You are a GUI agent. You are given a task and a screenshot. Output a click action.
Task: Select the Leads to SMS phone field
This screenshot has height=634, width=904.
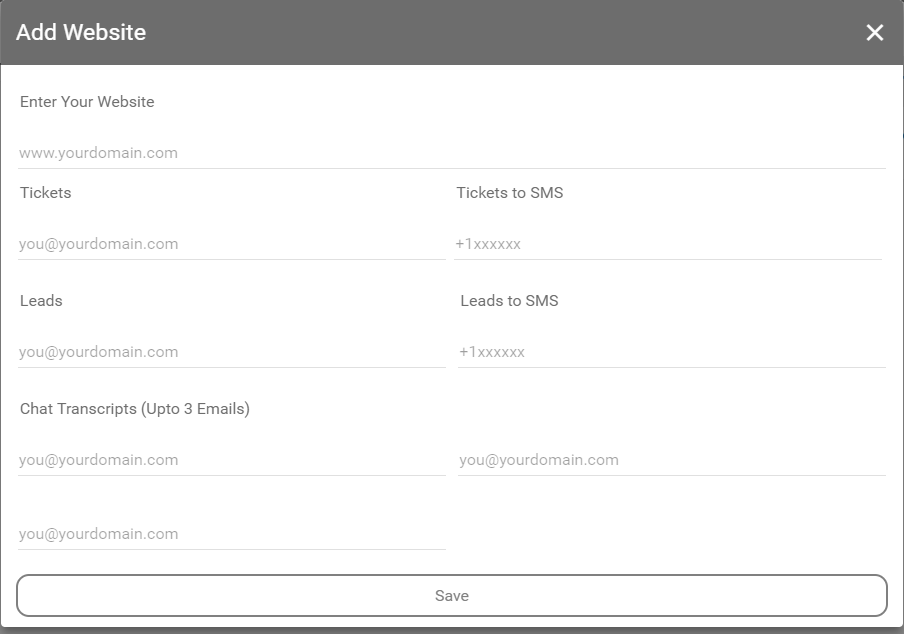pos(672,352)
